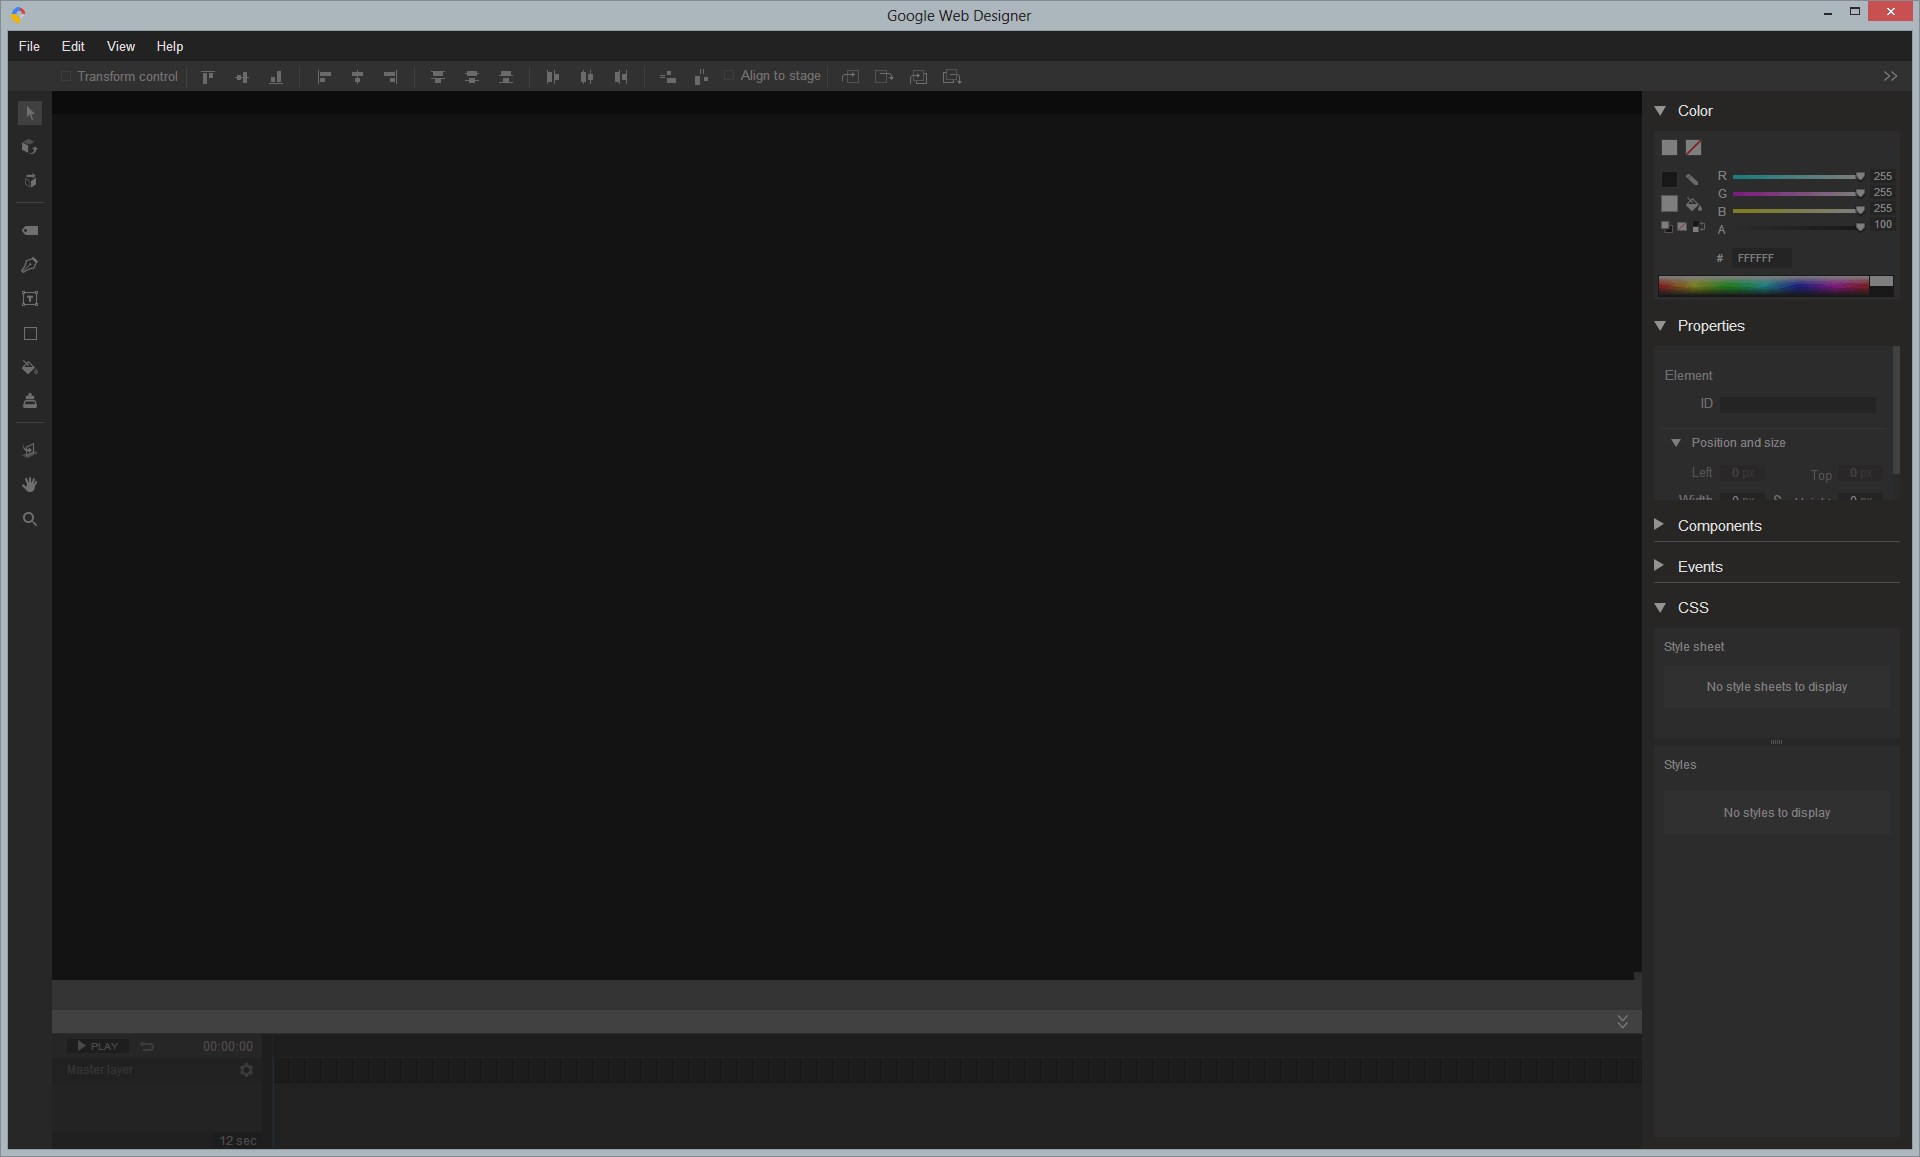Collapse the timeline with double chevron
This screenshot has height=1157, width=1920.
pos(1622,1021)
